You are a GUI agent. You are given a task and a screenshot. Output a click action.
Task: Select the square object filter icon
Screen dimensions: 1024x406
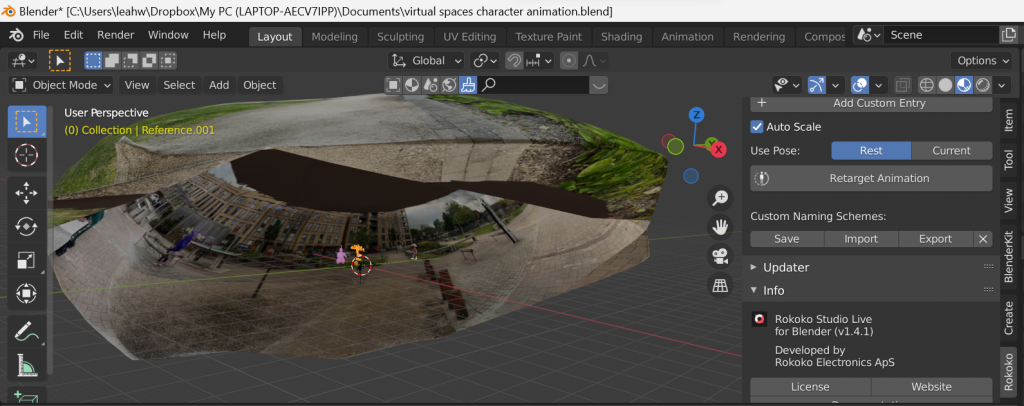point(392,85)
